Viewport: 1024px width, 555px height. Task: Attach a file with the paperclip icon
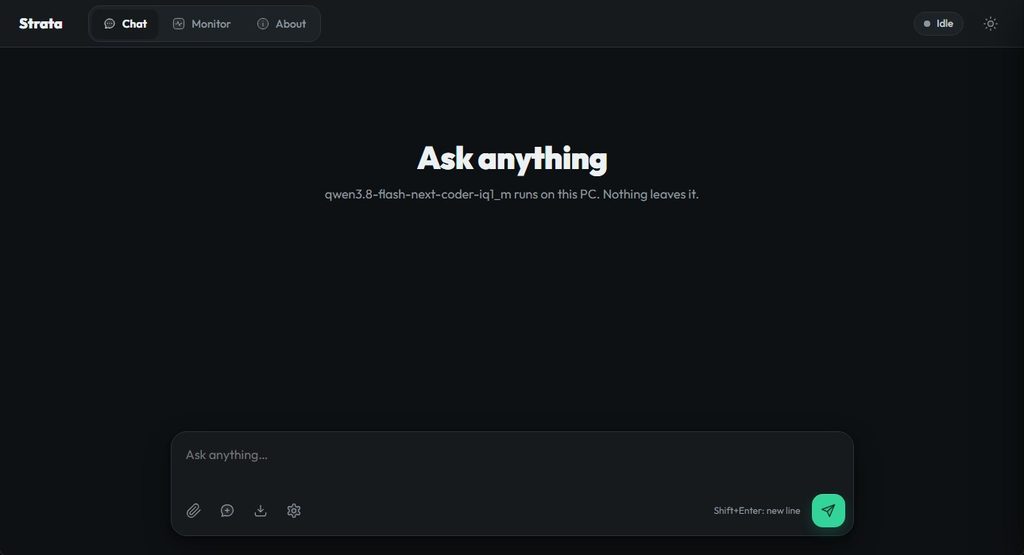click(193, 511)
